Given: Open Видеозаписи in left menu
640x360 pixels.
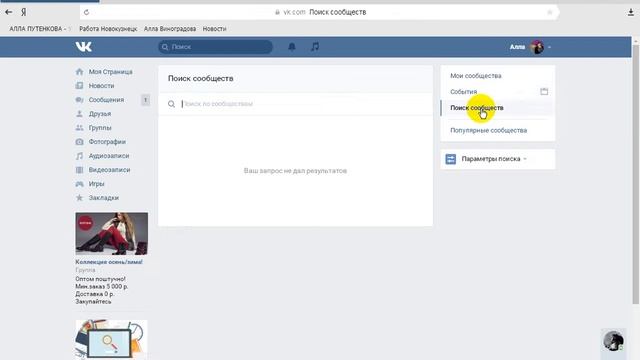Looking at the screenshot, I should (x=109, y=170).
